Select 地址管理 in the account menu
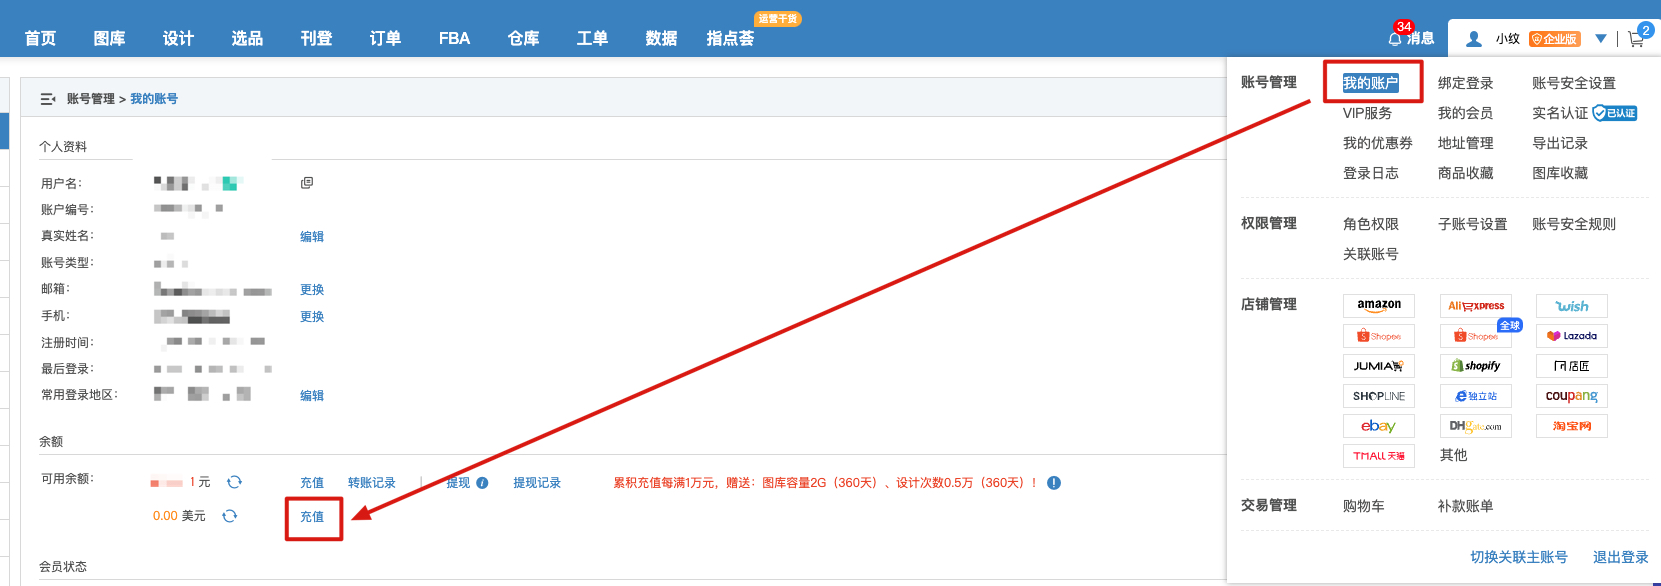The image size is (1661, 586). tap(1465, 143)
